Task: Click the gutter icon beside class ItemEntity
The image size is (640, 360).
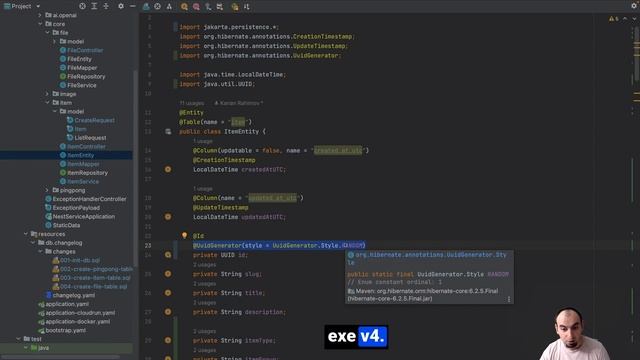Action: click(x=168, y=131)
